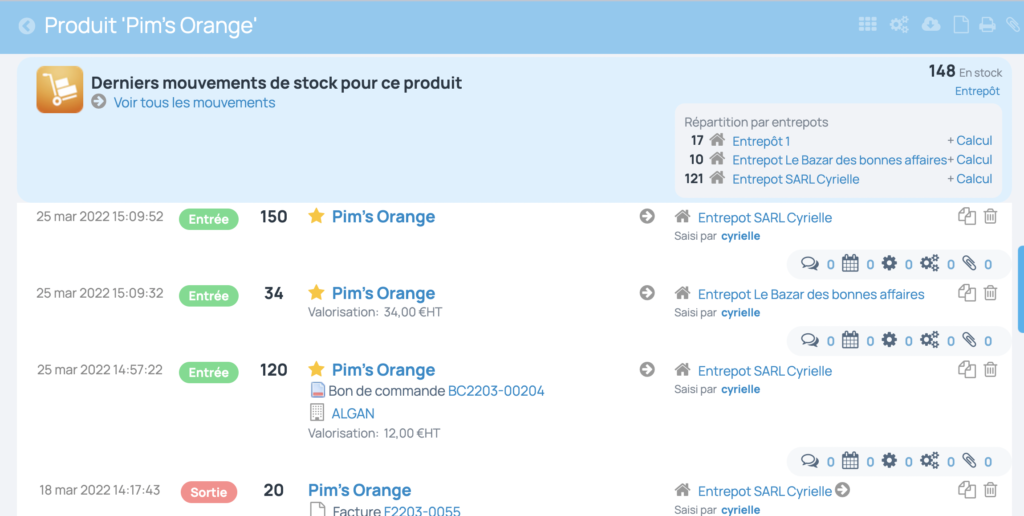The height and width of the screenshot is (516, 1024).
Task: Open order BC2203-00204 link
Action: pos(496,391)
